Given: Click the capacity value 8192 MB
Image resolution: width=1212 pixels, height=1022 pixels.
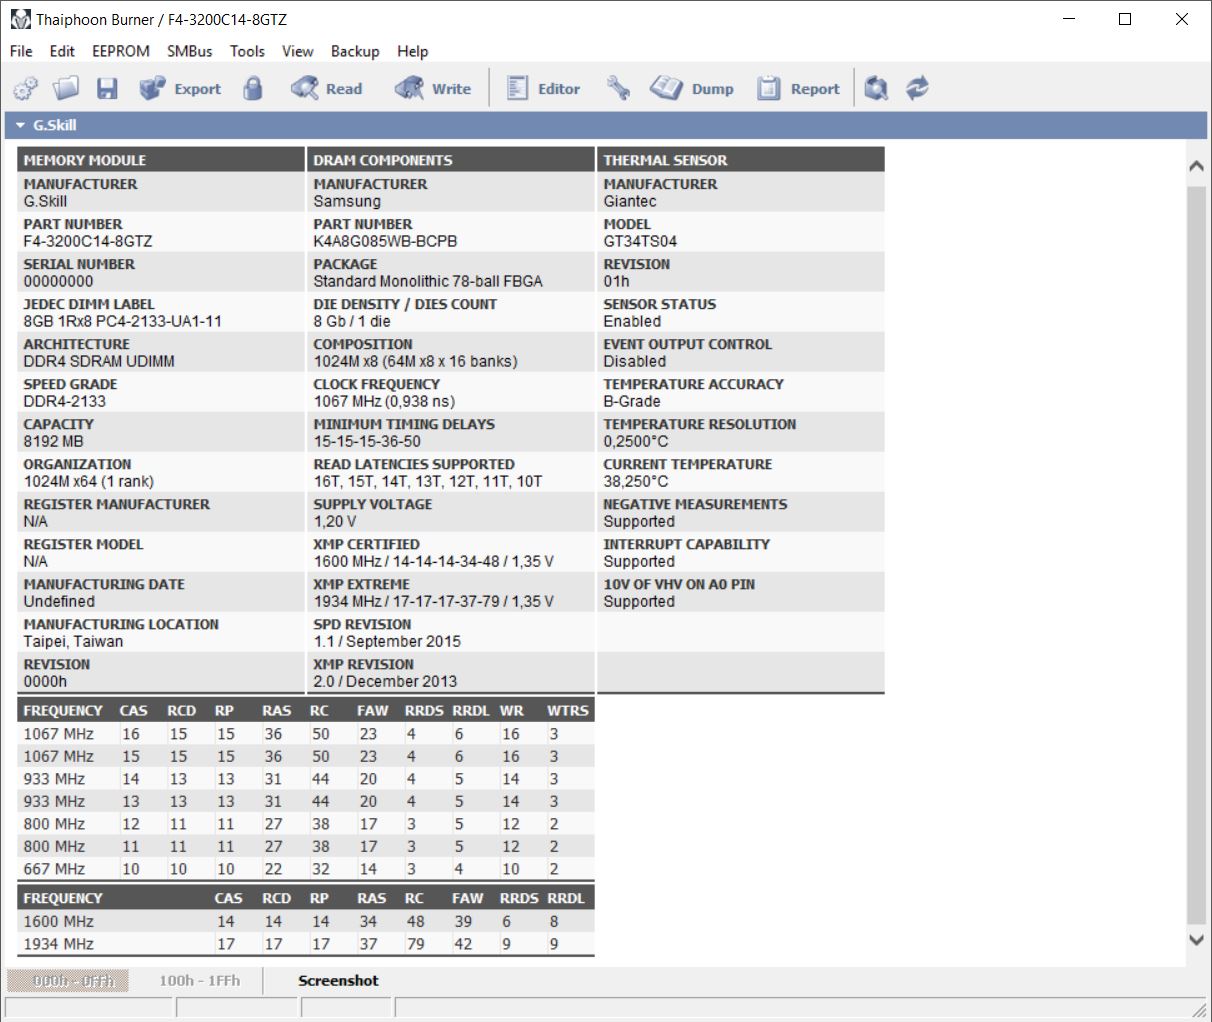Looking at the screenshot, I should [x=53, y=441].
